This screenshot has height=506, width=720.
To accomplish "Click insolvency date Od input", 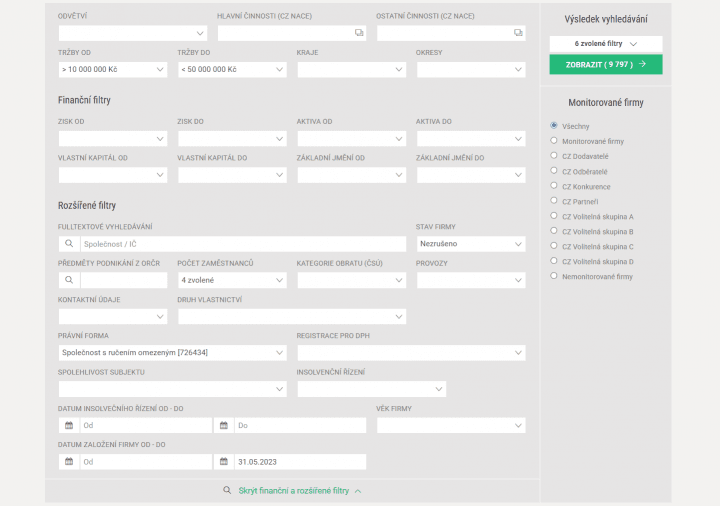I will (x=146, y=425).
